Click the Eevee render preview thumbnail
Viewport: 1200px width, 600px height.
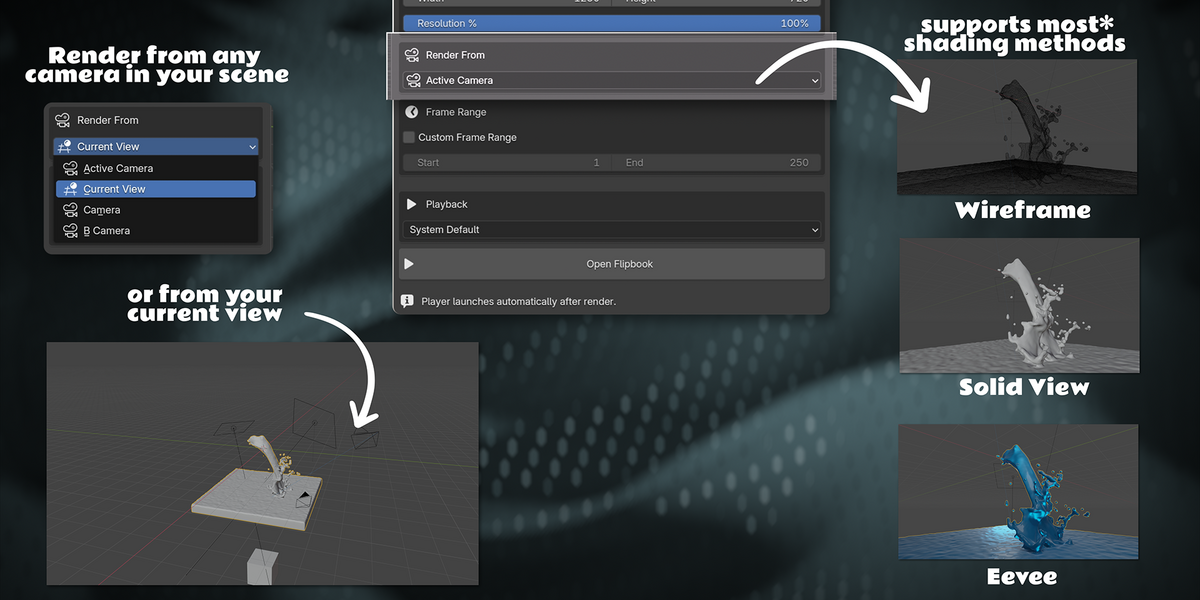[1018, 492]
